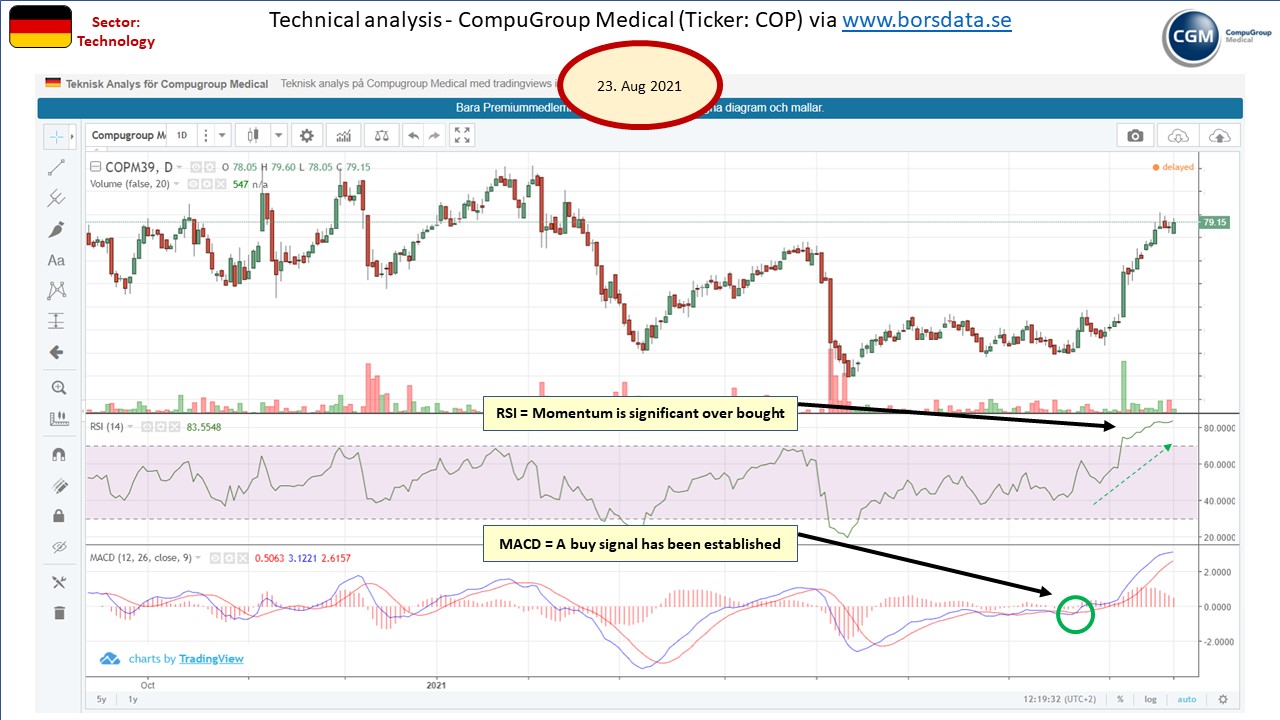Click the cloud load chart icon
1280x720 pixels.
coord(1178,136)
